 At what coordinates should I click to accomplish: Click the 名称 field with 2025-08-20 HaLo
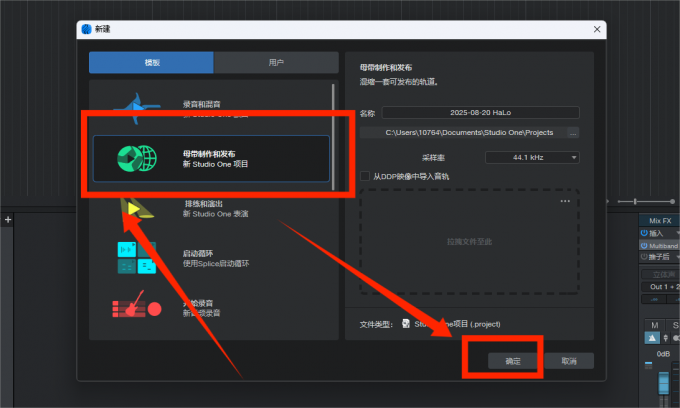tap(481, 112)
